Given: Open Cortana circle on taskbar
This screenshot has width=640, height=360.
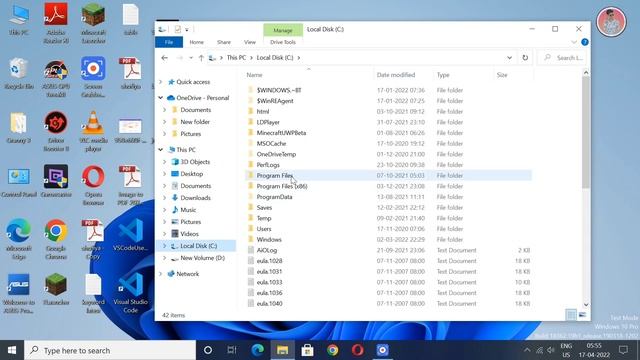Looking at the screenshot, I should pos(208,350).
